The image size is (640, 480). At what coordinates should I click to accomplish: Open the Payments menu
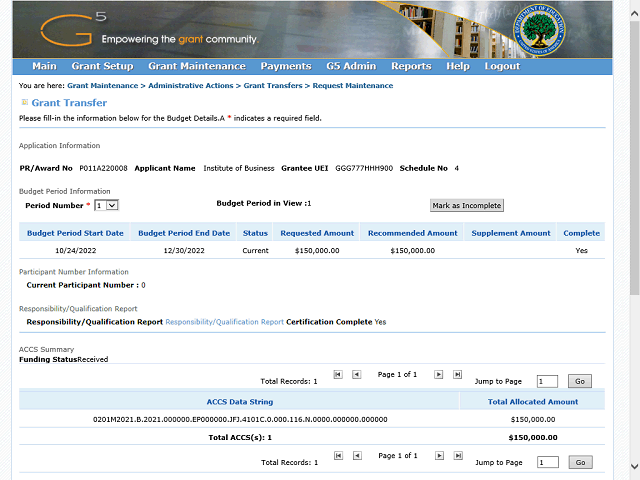coord(285,66)
